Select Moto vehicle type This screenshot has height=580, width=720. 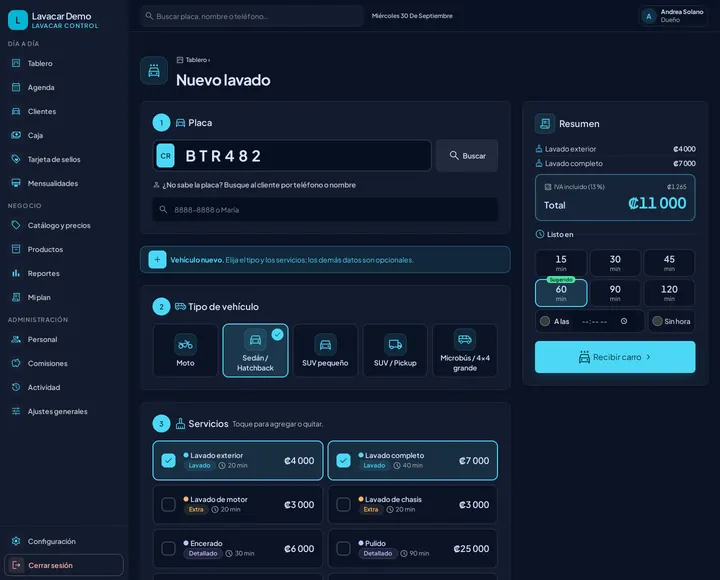[x=185, y=351]
